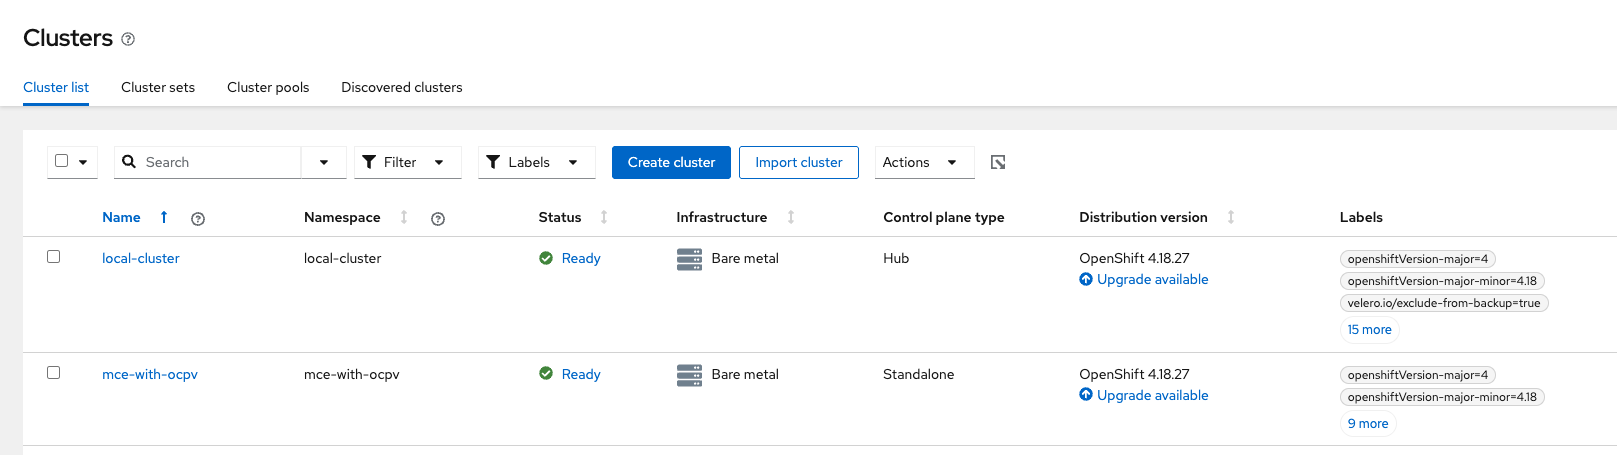Sort by Distribution version column icon
The image size is (1617, 455).
point(1231,217)
